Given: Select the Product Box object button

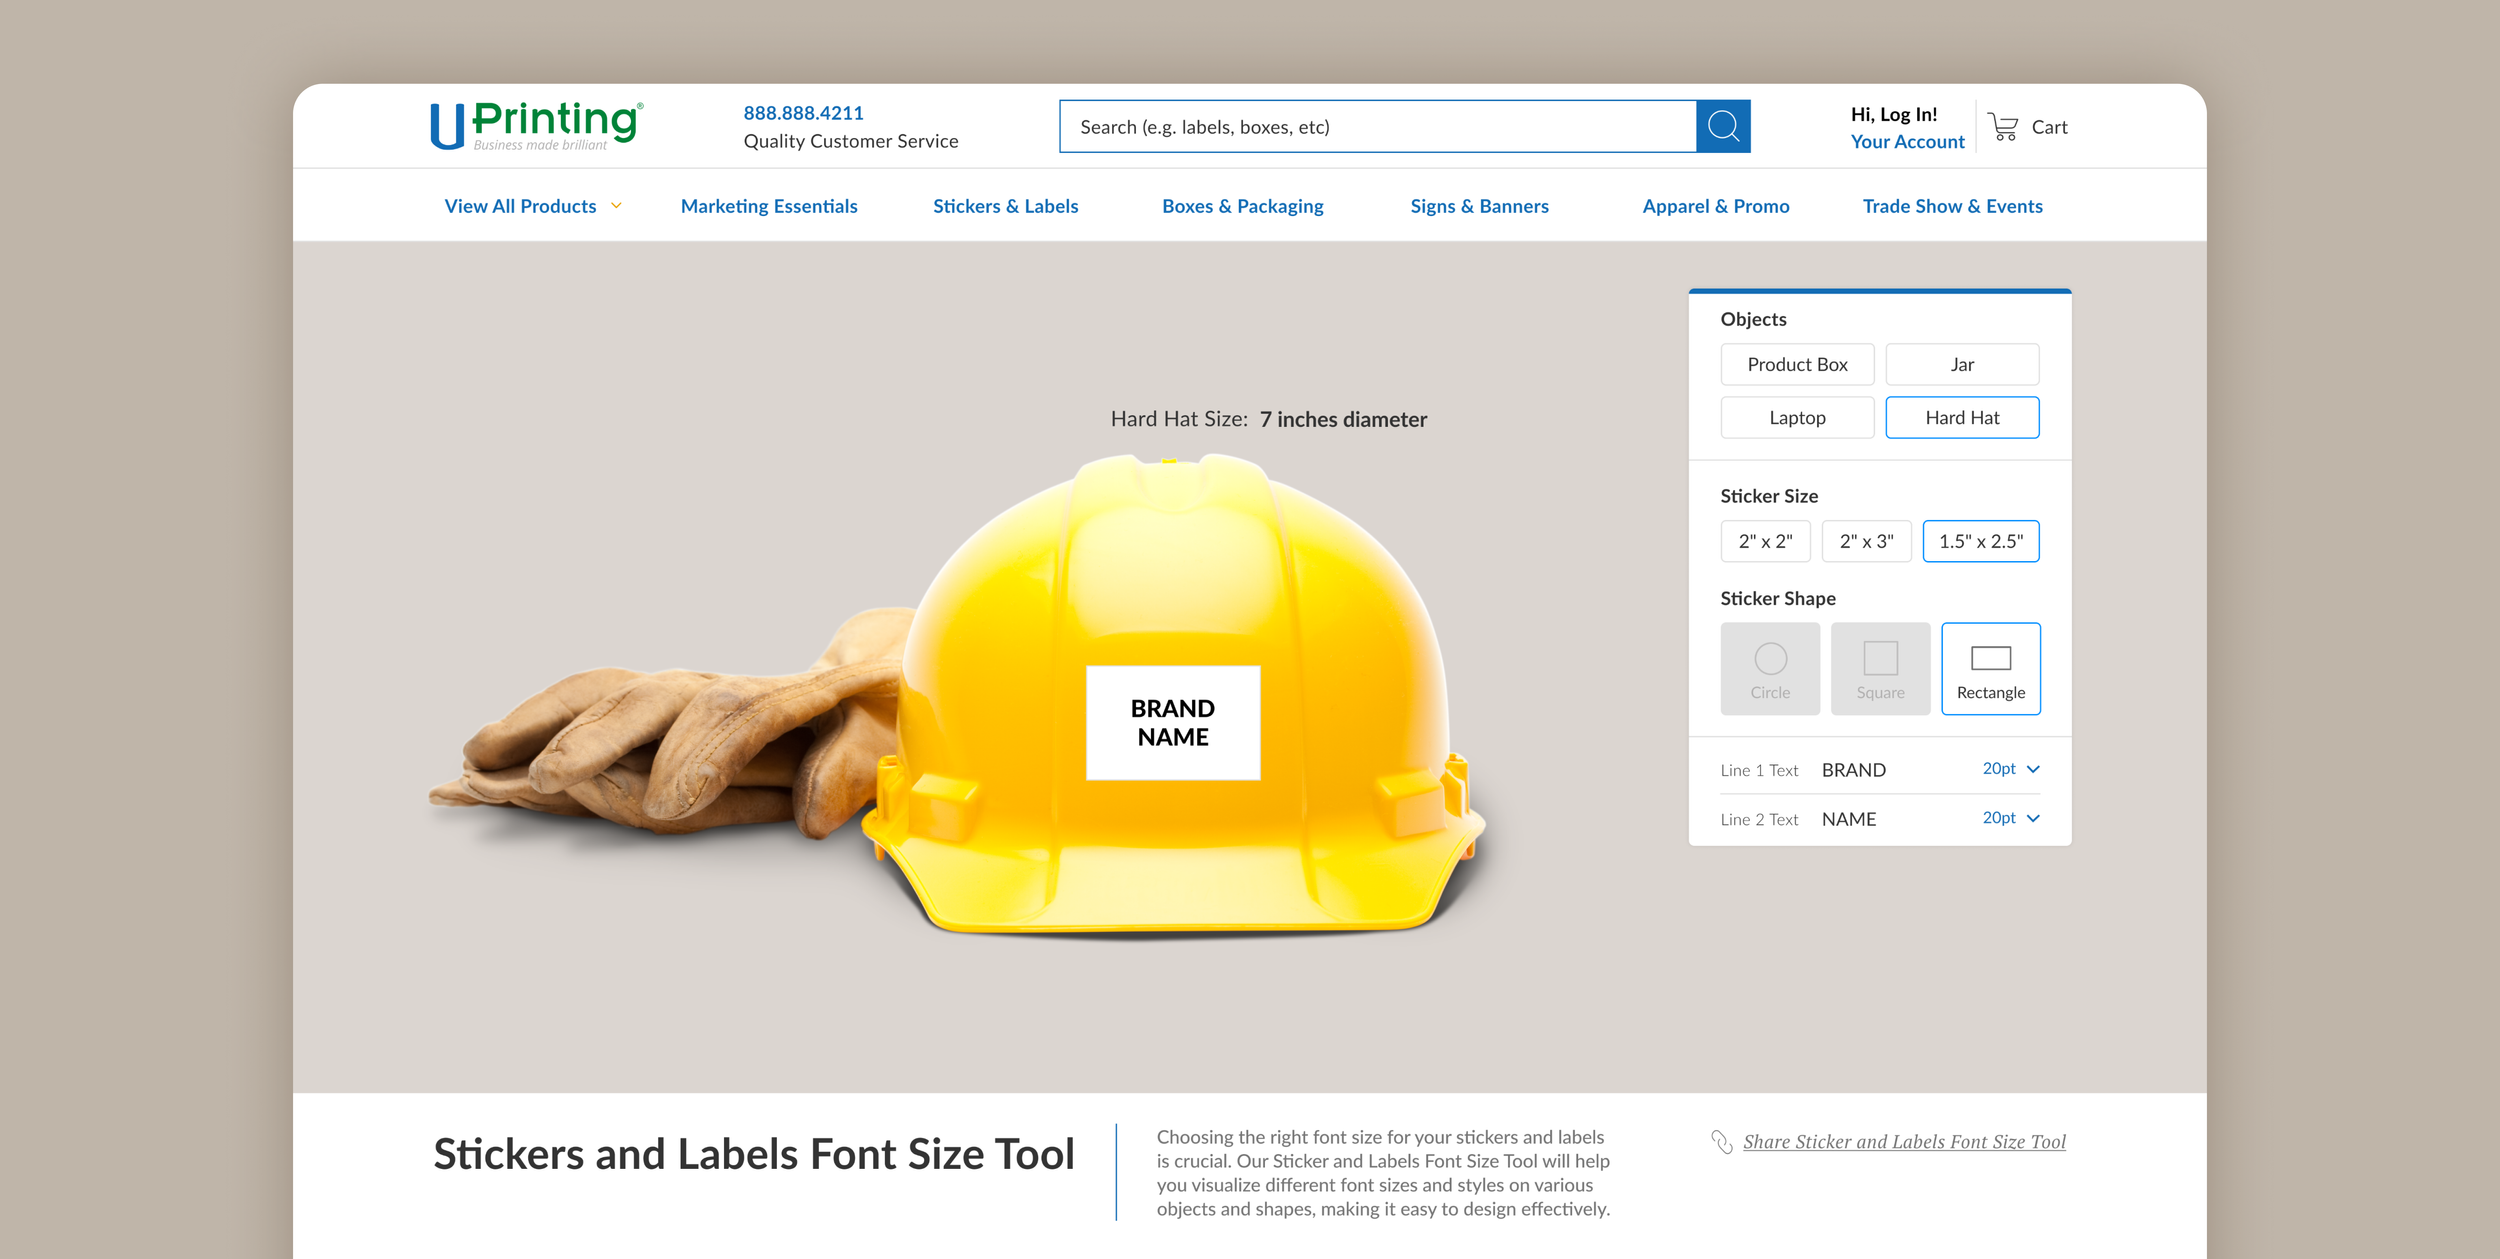Looking at the screenshot, I should click(1797, 365).
